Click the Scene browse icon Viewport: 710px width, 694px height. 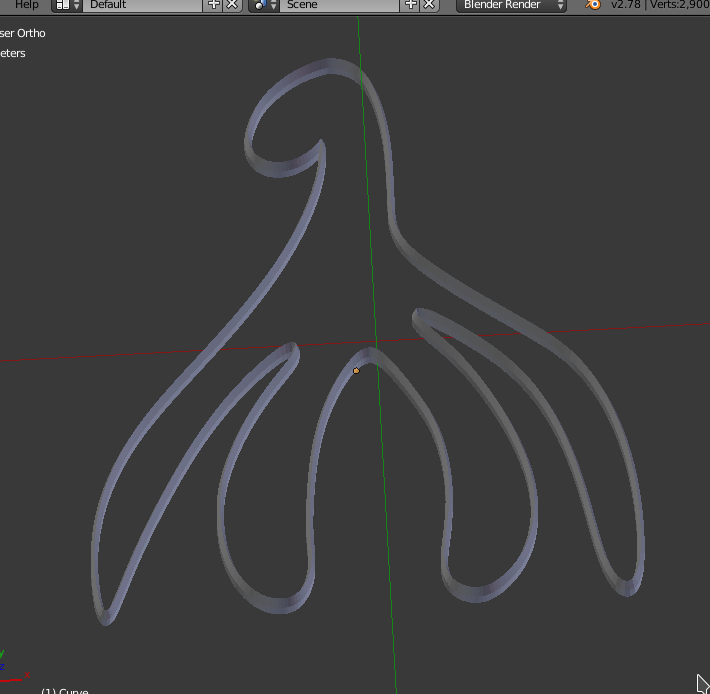coord(264,5)
